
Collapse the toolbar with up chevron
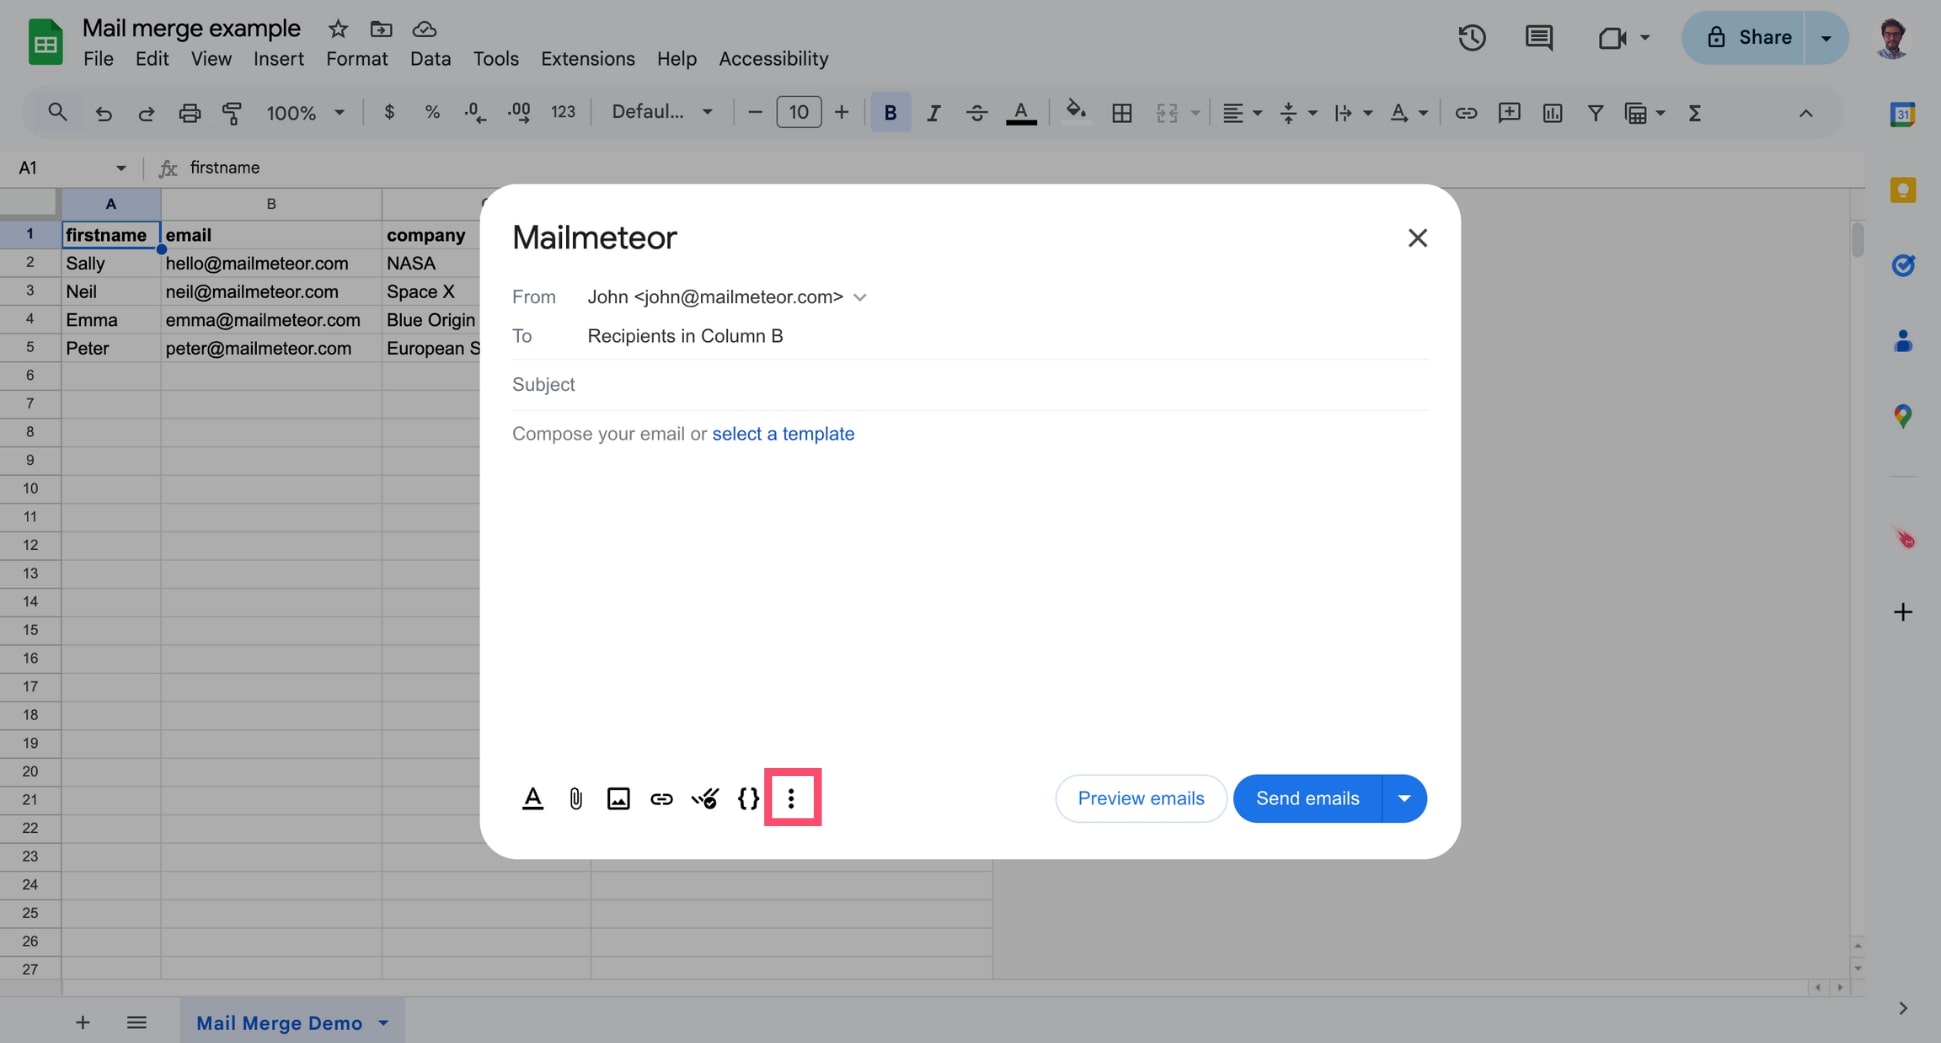[1805, 113]
